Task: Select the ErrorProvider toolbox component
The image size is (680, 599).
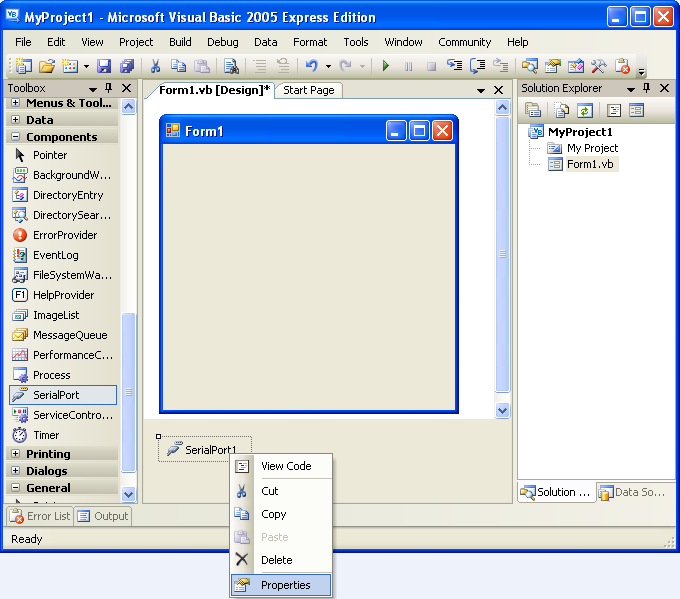Action: (x=63, y=235)
